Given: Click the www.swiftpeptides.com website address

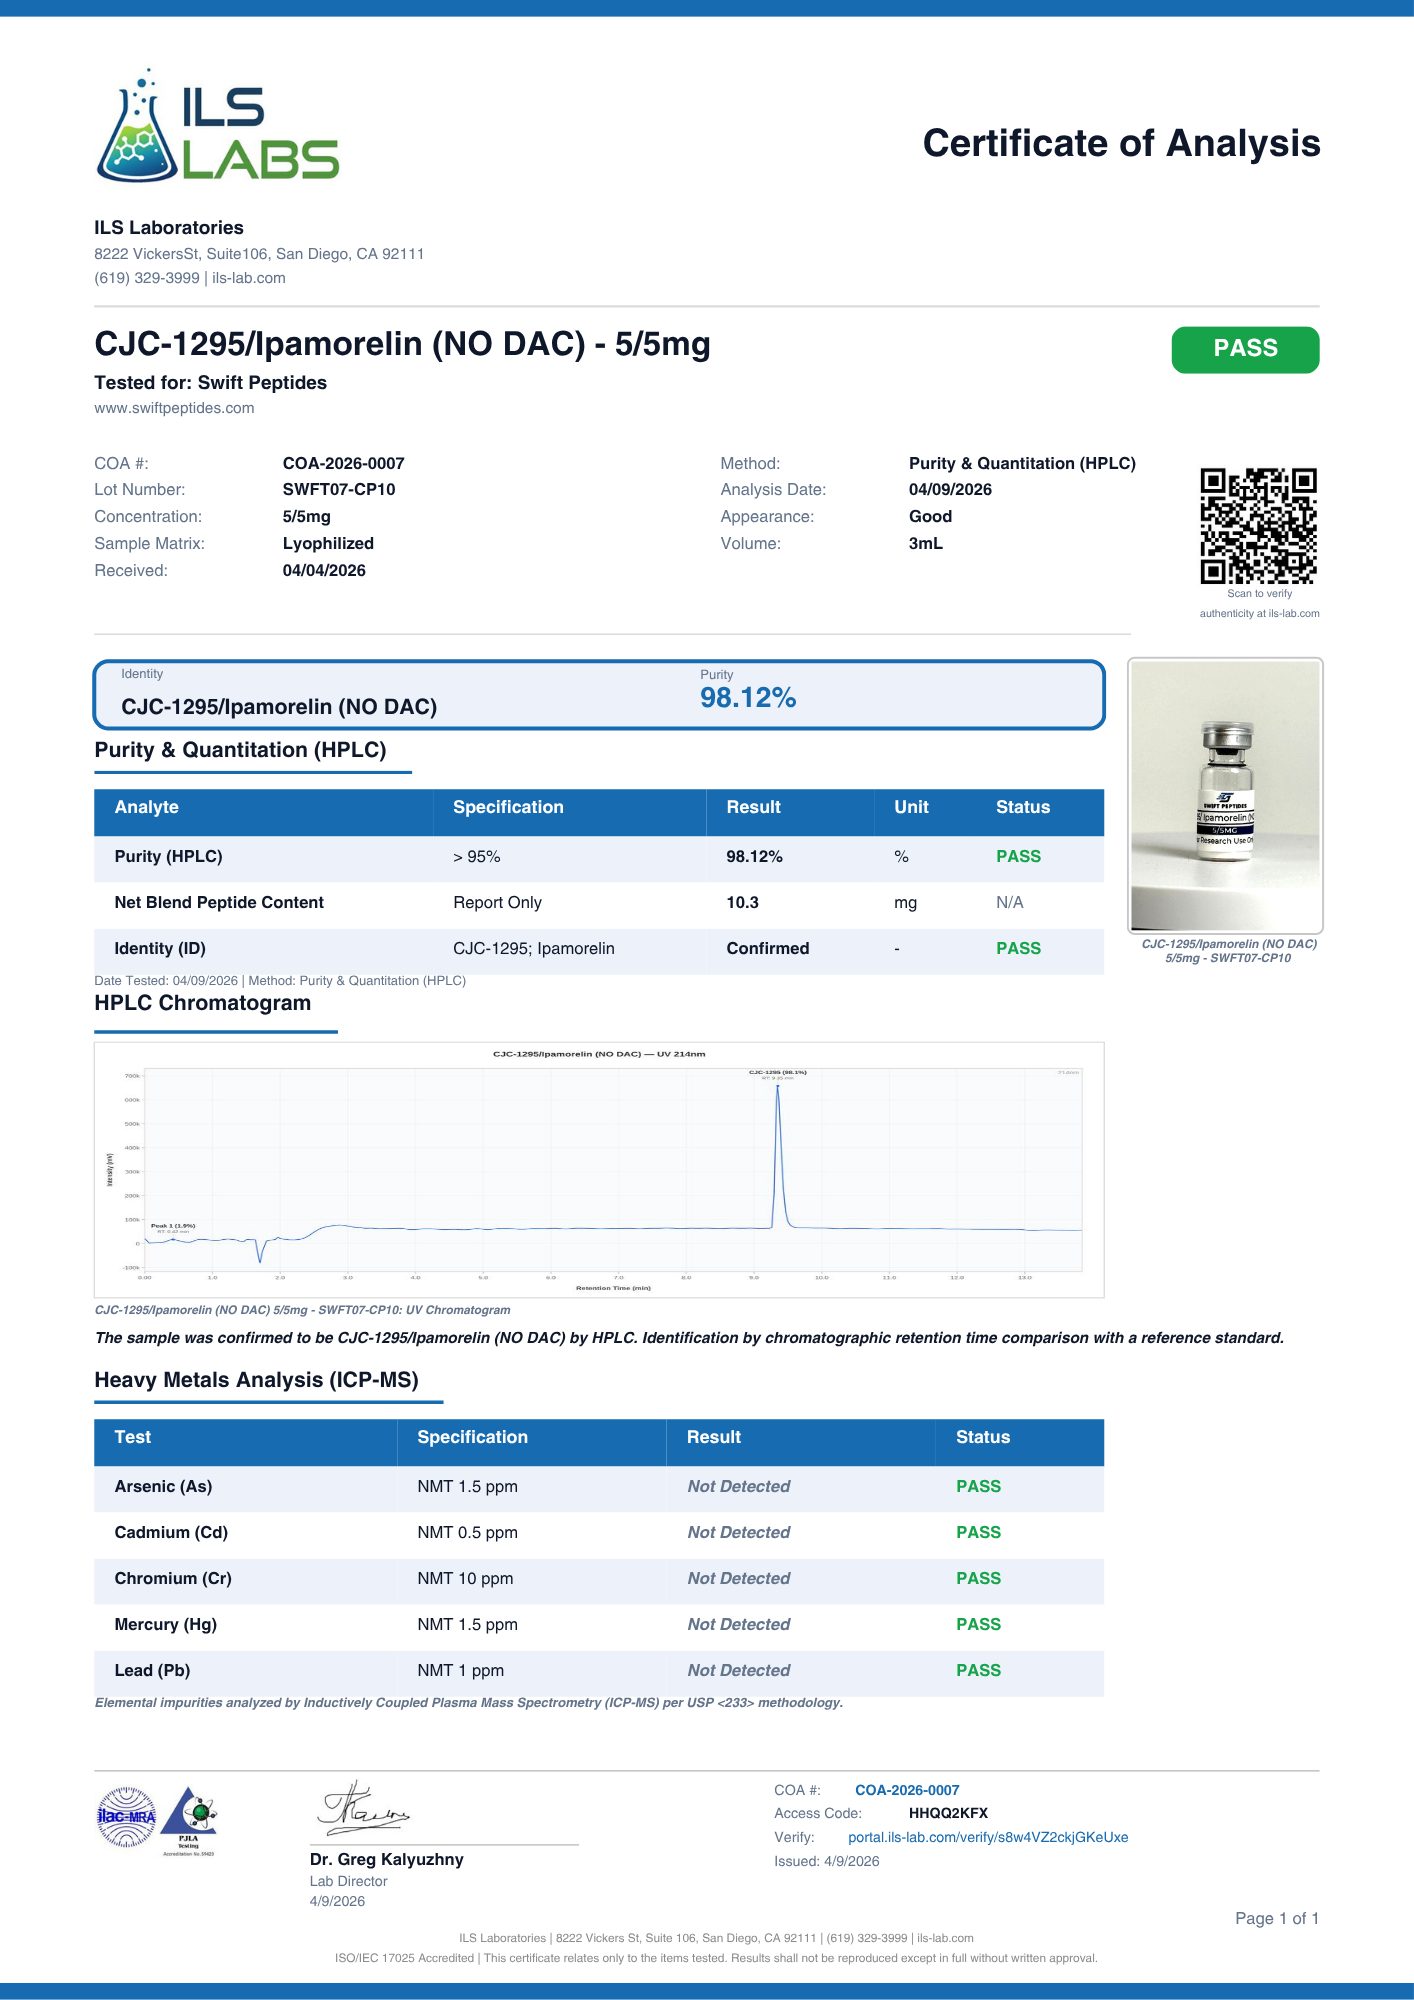Looking at the screenshot, I should pyautogui.click(x=174, y=408).
